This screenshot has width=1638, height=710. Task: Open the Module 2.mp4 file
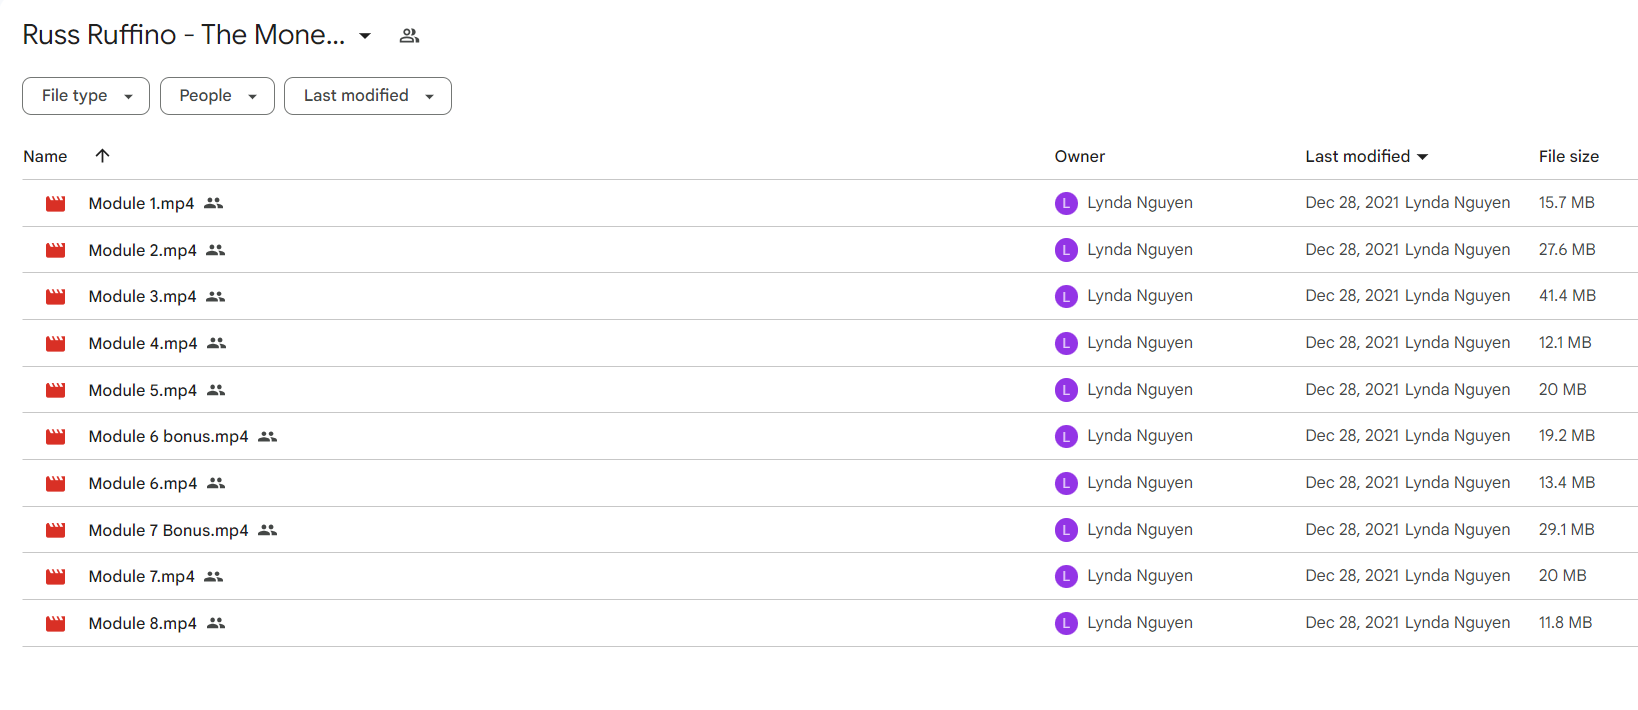coord(143,250)
